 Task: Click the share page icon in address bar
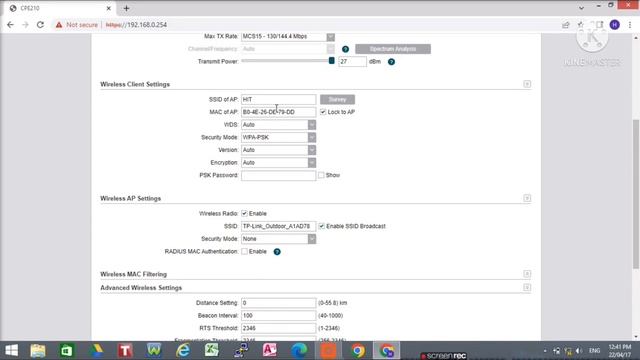pos(565,25)
